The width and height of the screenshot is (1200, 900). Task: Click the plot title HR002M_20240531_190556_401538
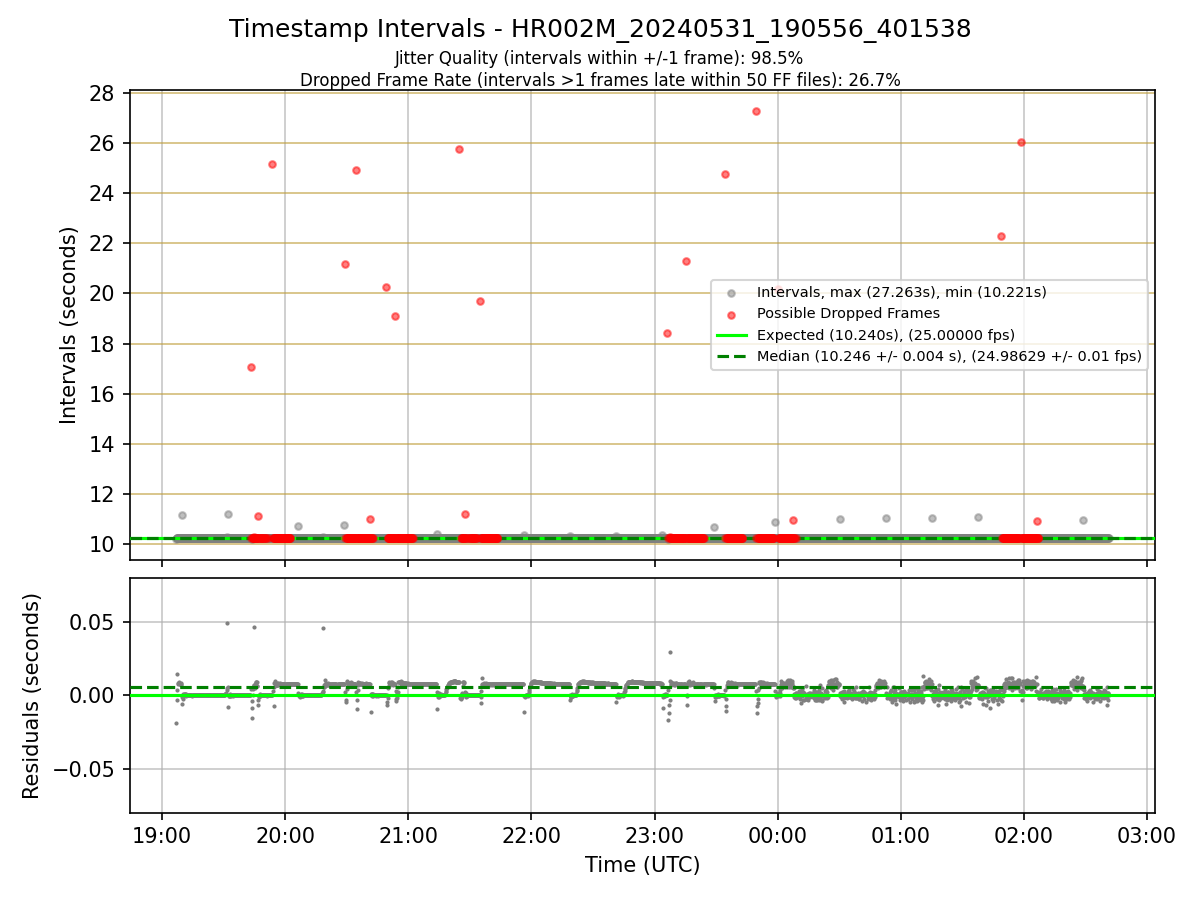(600, 29)
